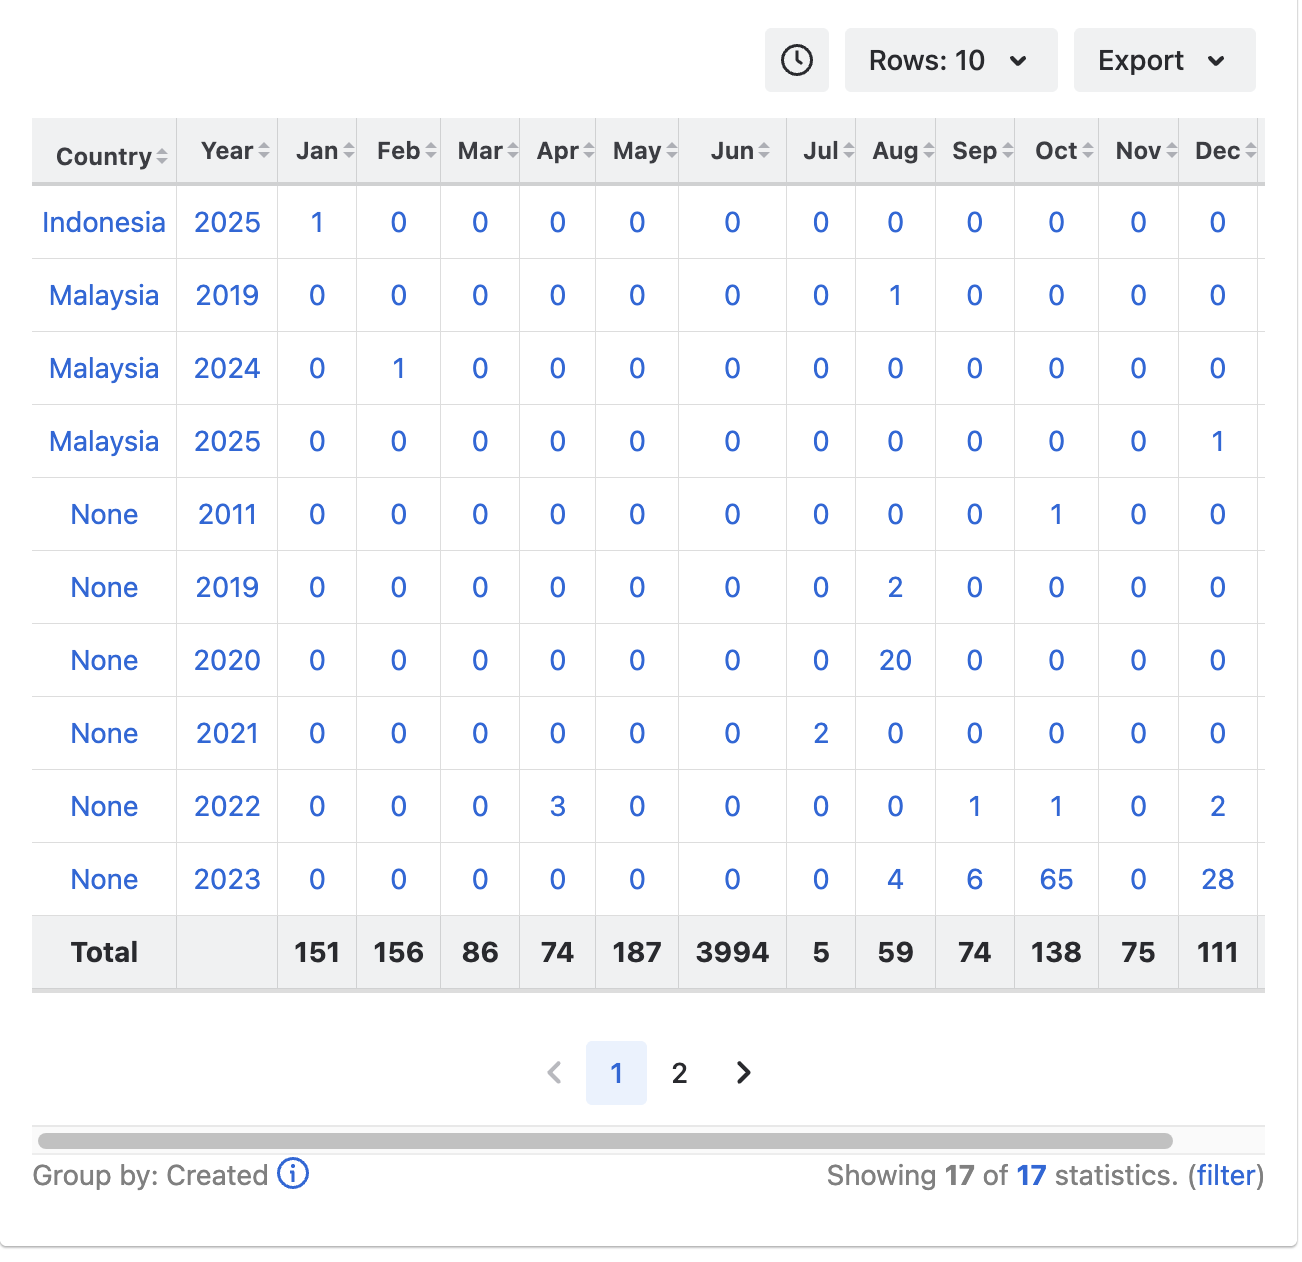Click the Total row label
1302x1262 pixels.
click(x=104, y=952)
